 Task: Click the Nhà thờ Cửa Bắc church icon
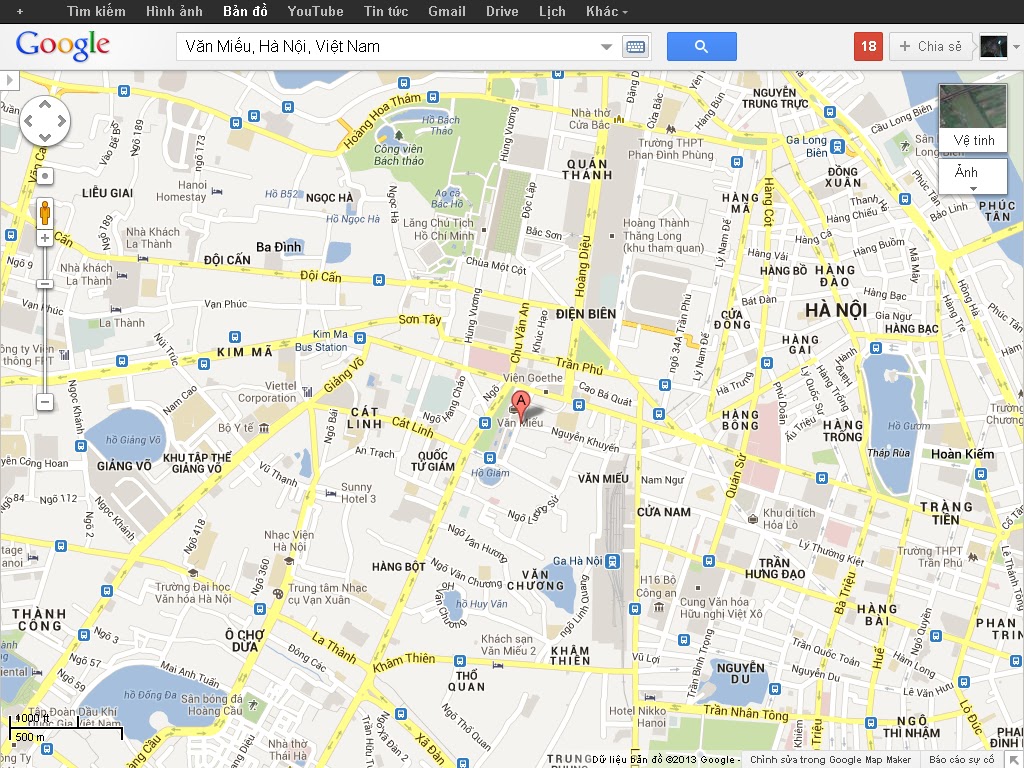tap(618, 119)
